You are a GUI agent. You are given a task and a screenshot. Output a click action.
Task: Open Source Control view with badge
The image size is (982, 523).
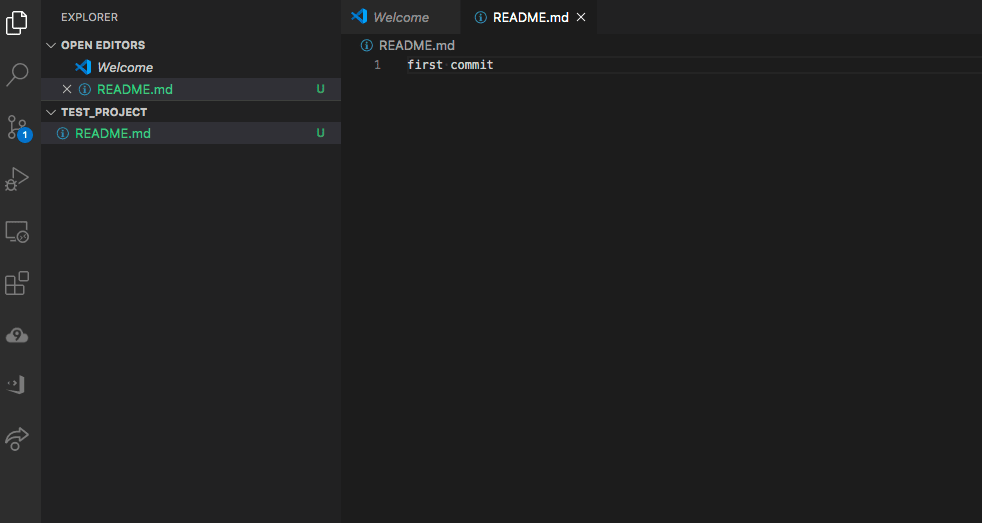pos(18,128)
